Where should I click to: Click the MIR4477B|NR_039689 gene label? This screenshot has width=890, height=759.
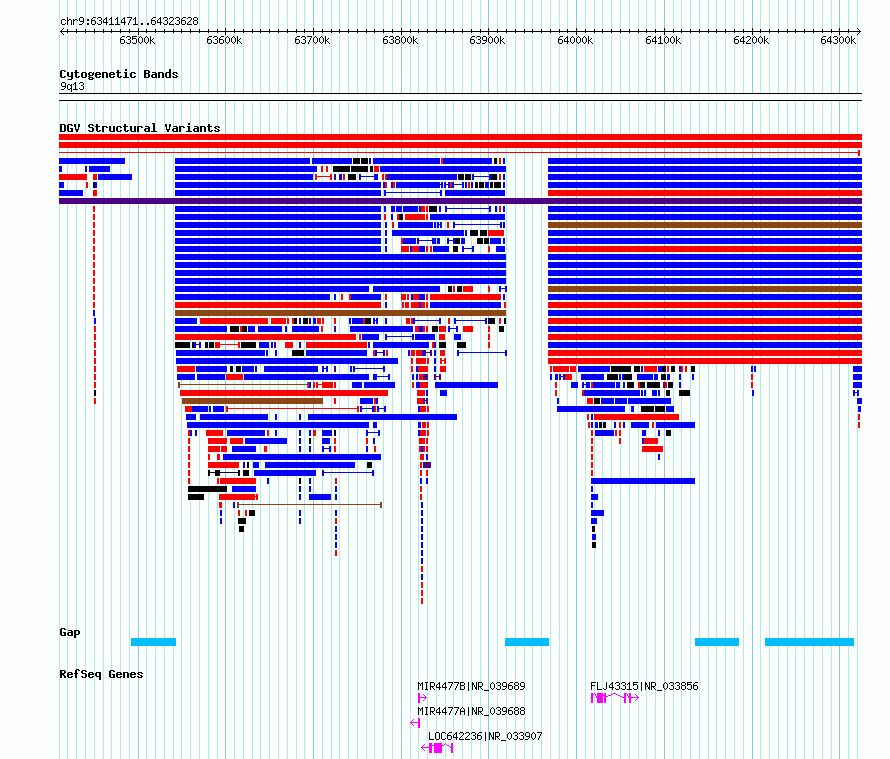coord(471,686)
